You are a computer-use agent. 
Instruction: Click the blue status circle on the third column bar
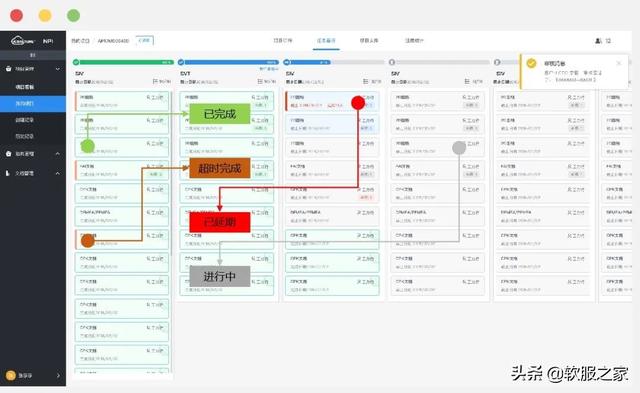(x=287, y=62)
